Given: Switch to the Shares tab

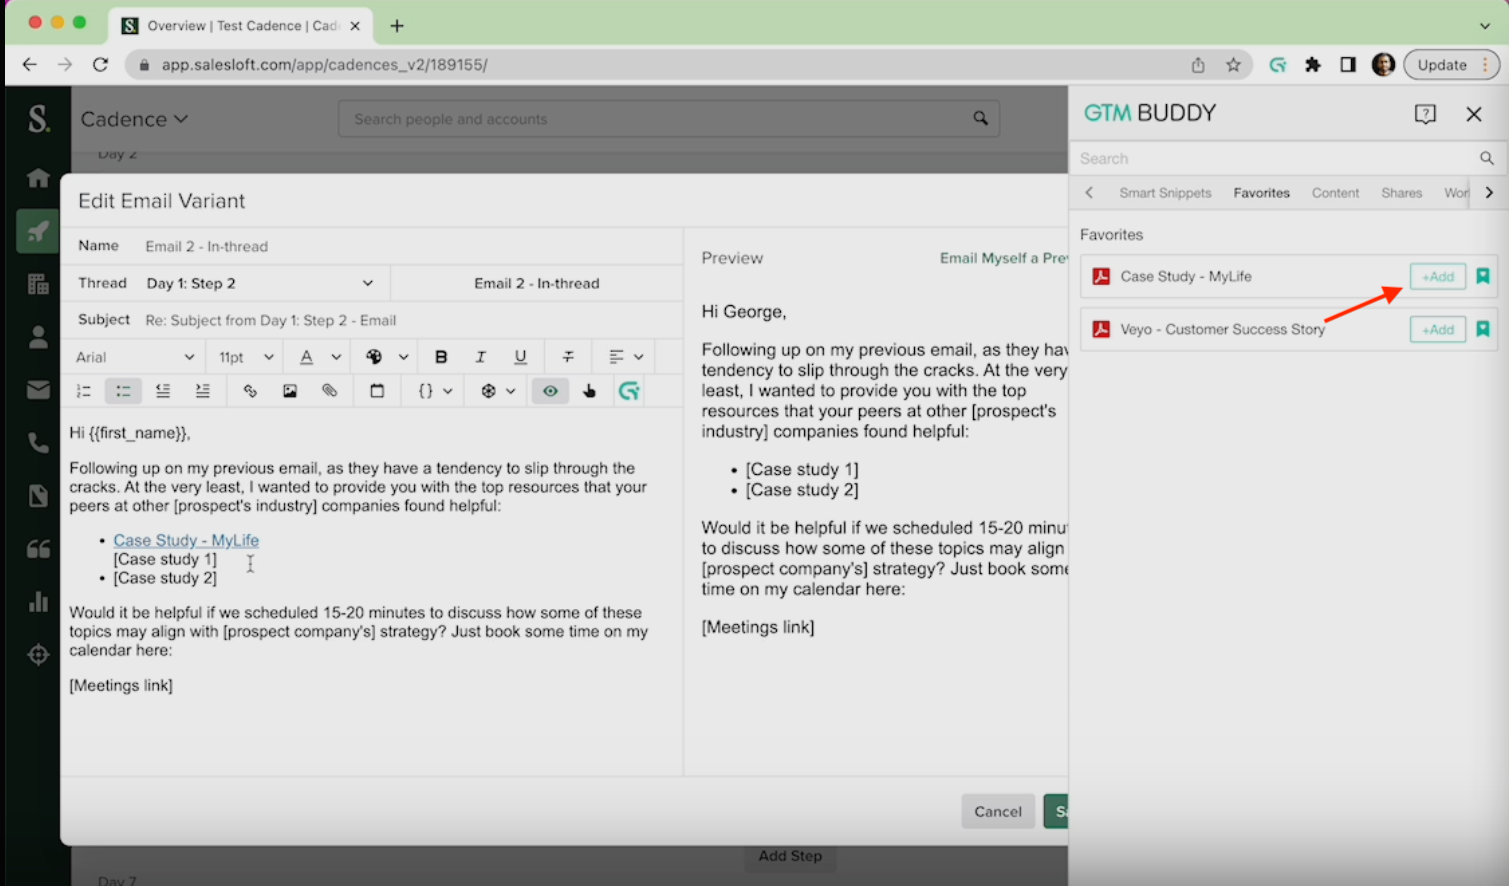Looking at the screenshot, I should click(1401, 193).
